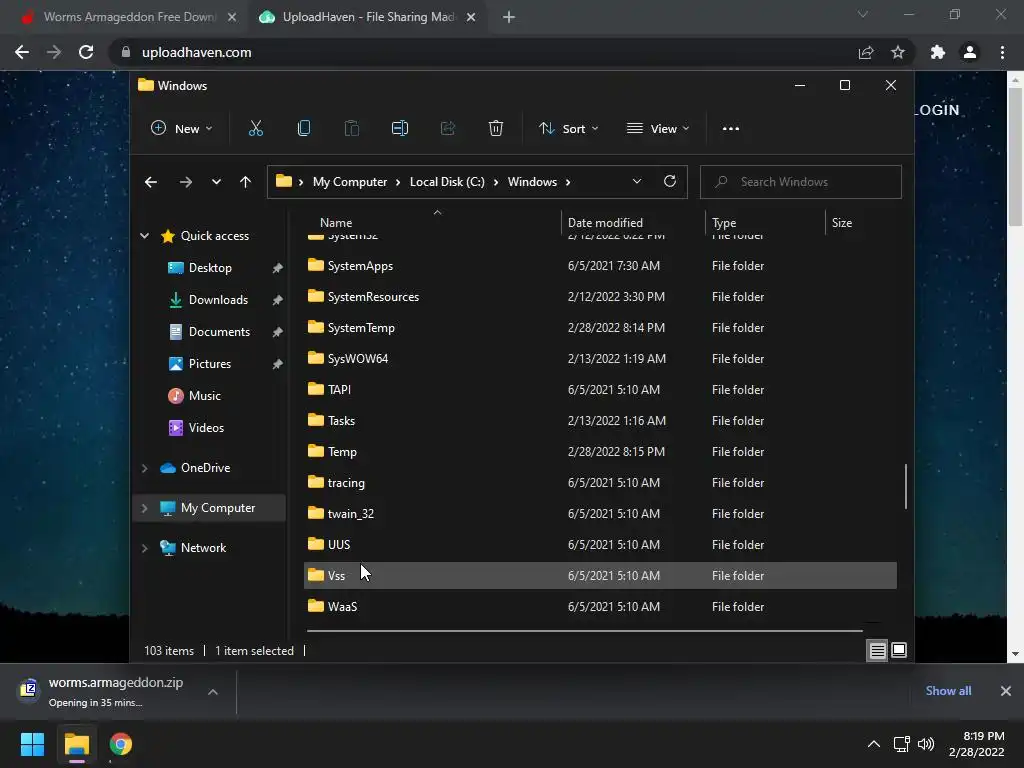This screenshot has width=1024, height=768.
Task: Click Chrome's back arrow button
Action: (x=22, y=52)
